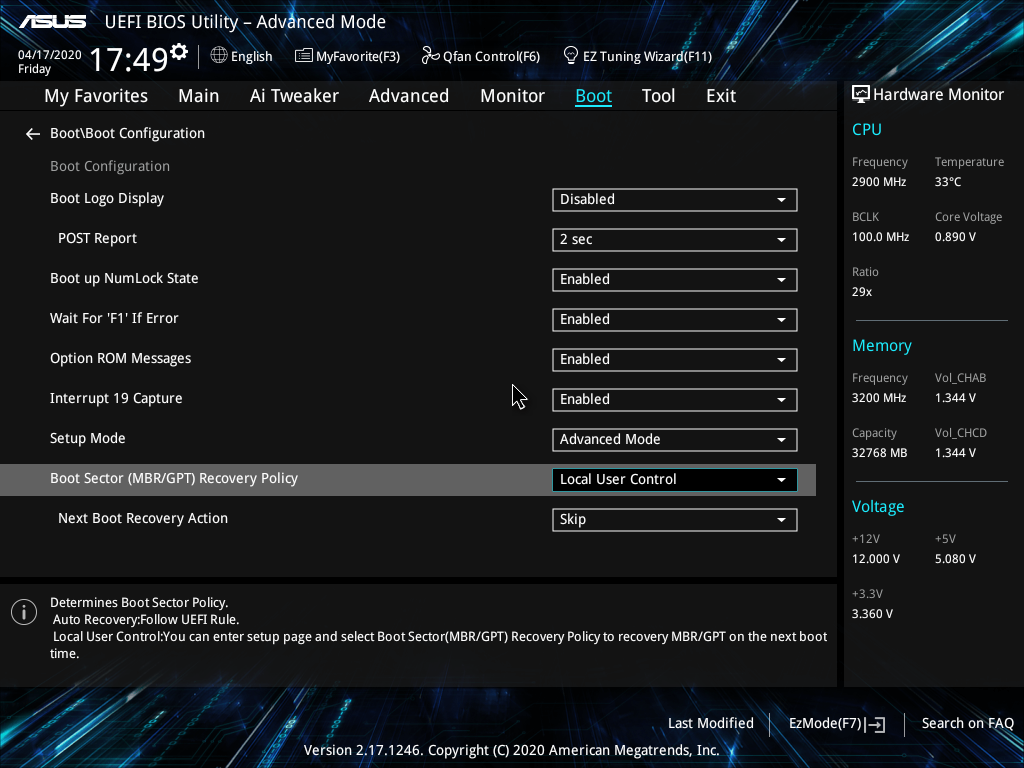1024x768 pixels.
Task: Click the CPU heading in Hardware Monitor
Action: [x=867, y=129]
